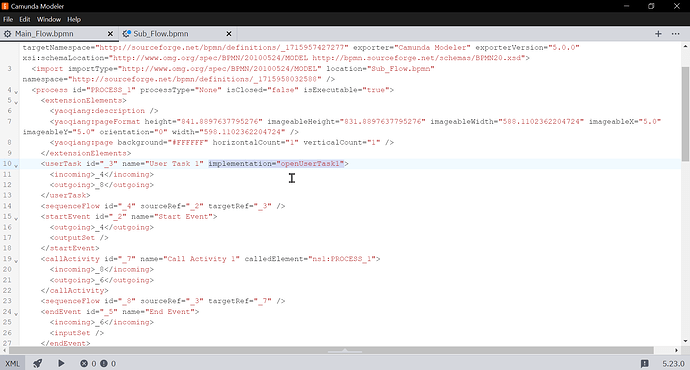The width and height of the screenshot is (690, 370).
Task: Collapse extensionElements fold at line 5
Action: click(16, 103)
